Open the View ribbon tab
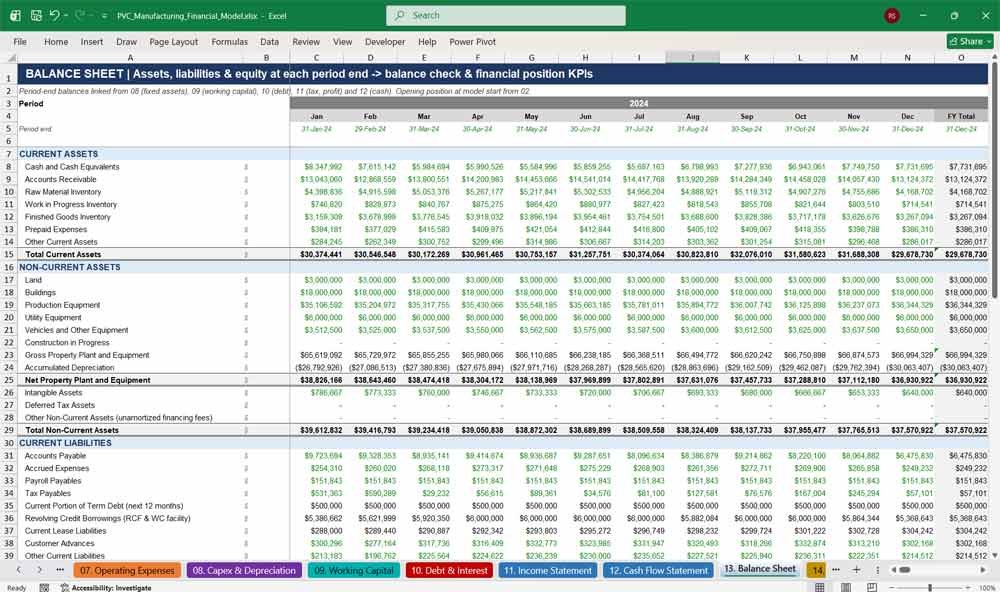The width and height of the screenshot is (1000, 592). tap(342, 41)
